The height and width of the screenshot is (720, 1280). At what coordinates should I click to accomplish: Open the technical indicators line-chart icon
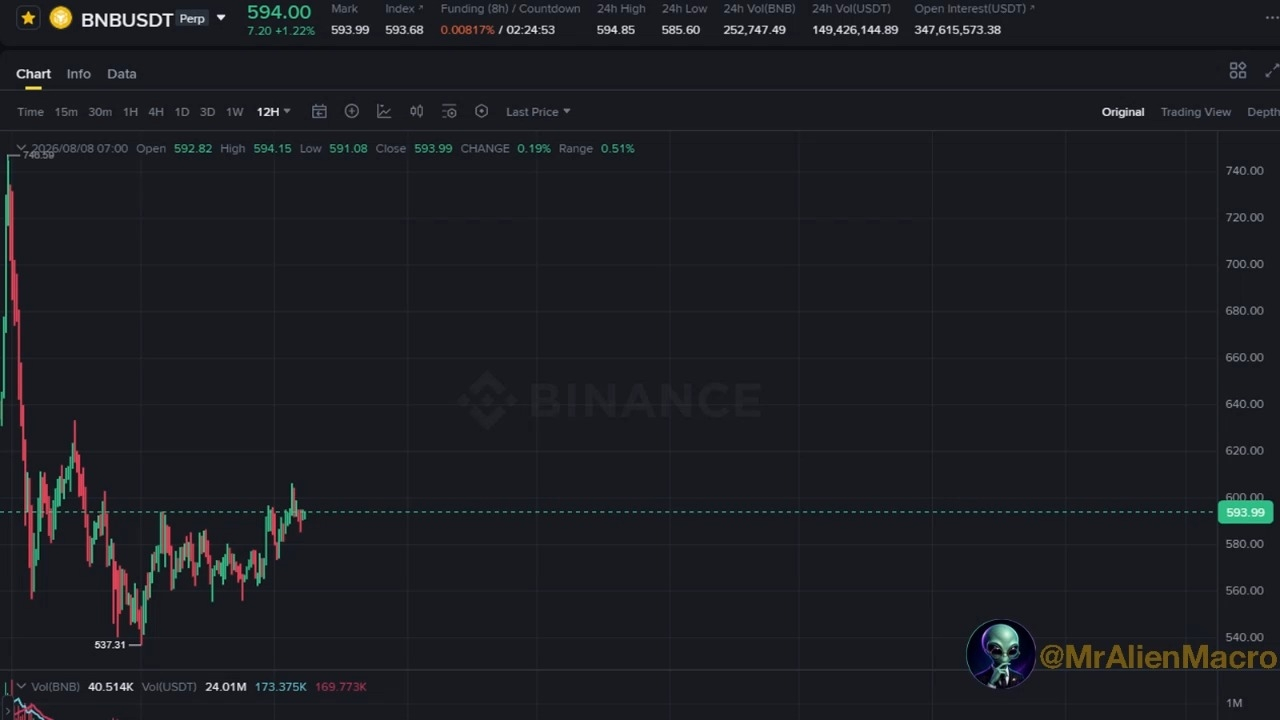384,112
